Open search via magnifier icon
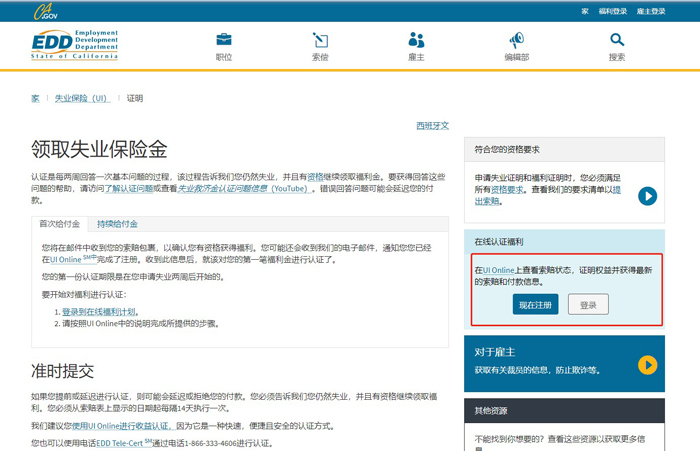 617,40
